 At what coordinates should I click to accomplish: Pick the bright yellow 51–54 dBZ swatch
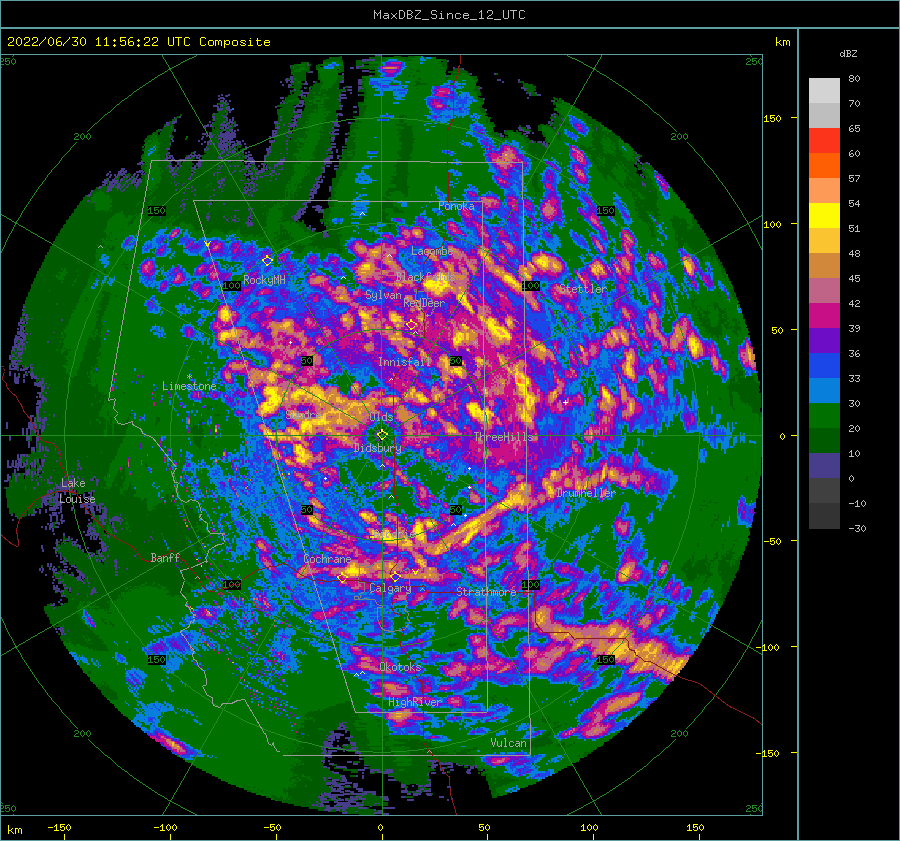click(x=824, y=216)
